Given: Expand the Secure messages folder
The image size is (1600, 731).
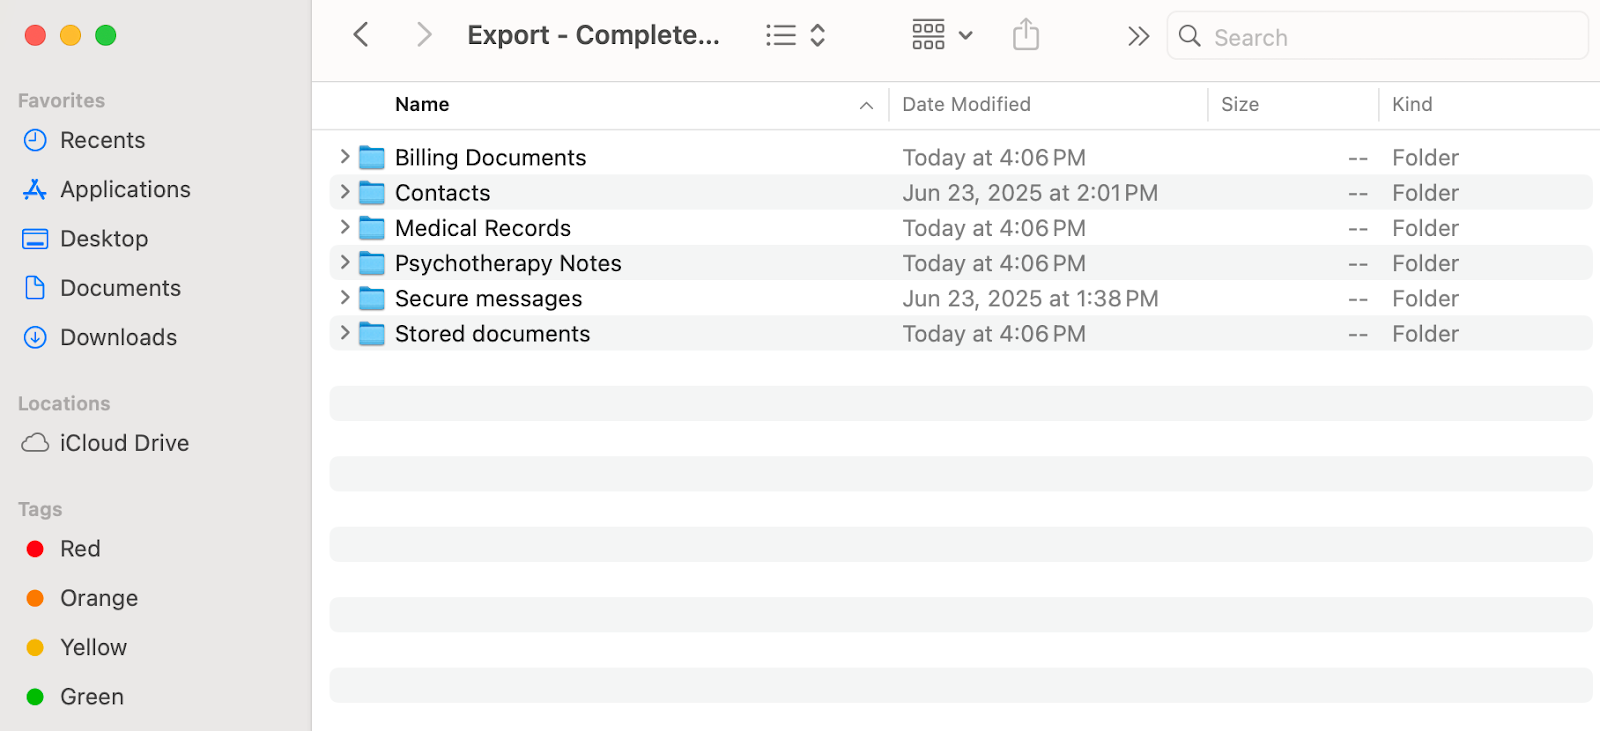Looking at the screenshot, I should [x=345, y=298].
